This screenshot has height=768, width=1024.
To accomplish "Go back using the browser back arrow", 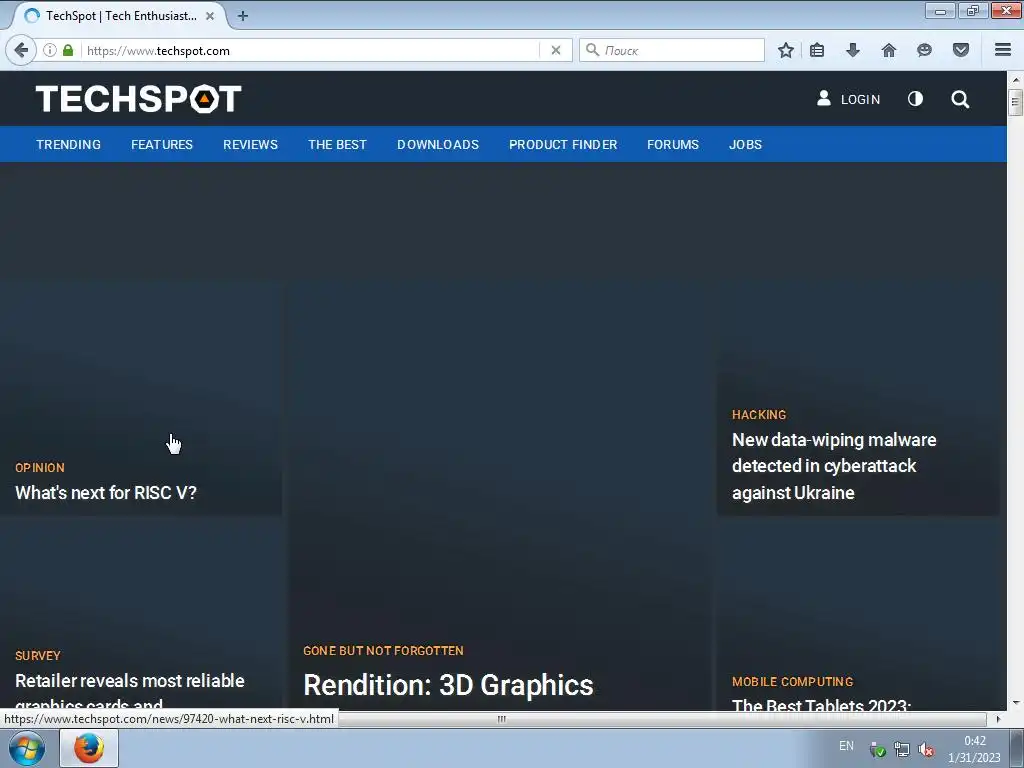I will click(x=21, y=50).
